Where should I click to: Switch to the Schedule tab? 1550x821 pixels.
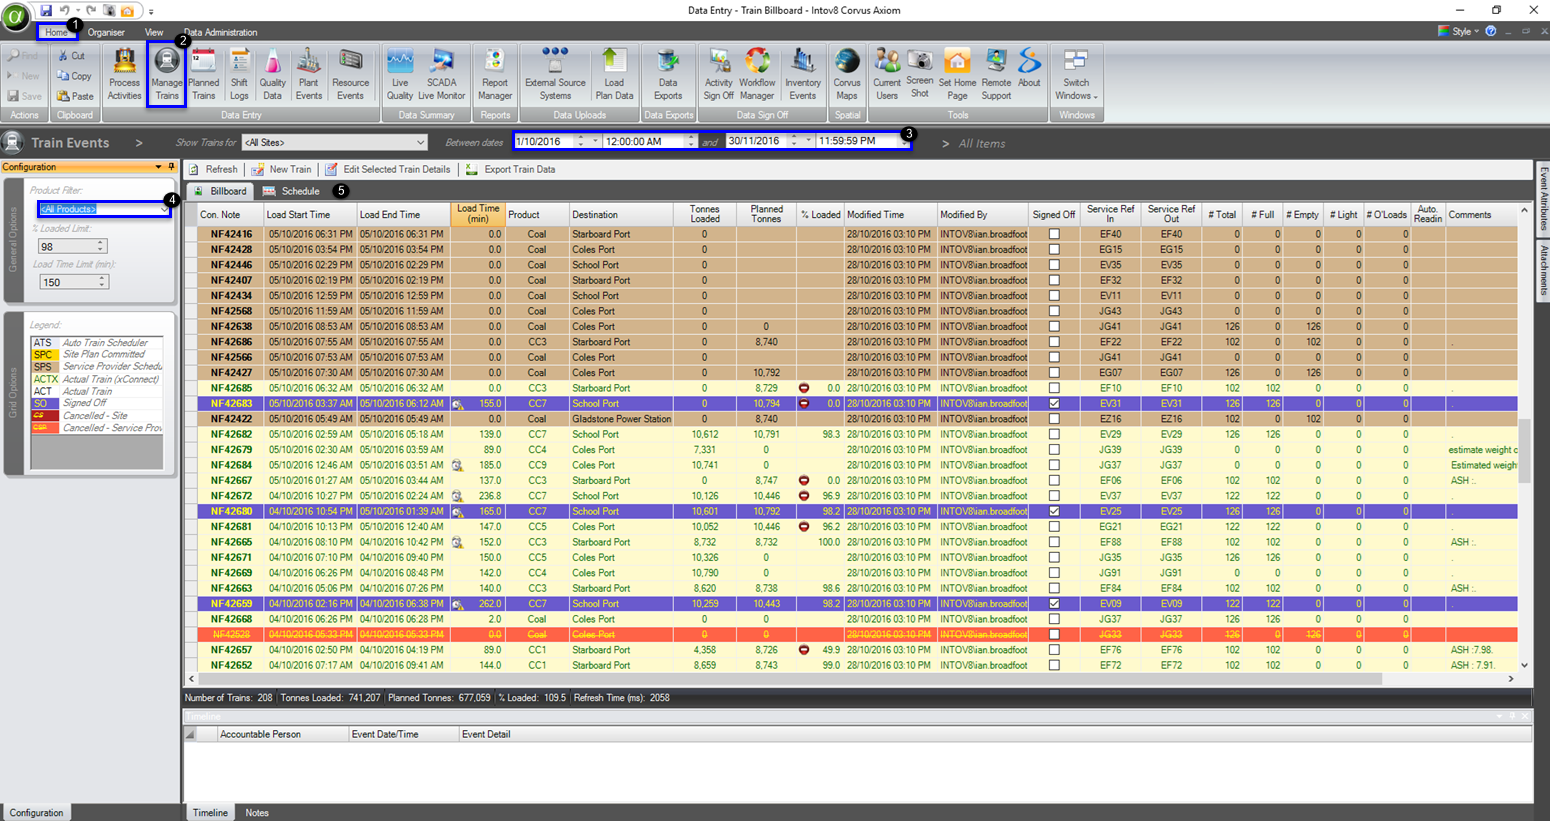click(x=291, y=191)
